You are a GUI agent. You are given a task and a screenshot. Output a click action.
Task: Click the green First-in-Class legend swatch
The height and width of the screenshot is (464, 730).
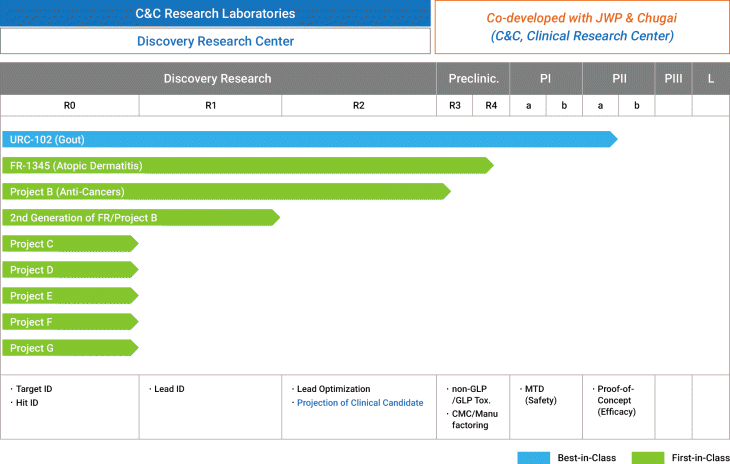(x=648, y=457)
